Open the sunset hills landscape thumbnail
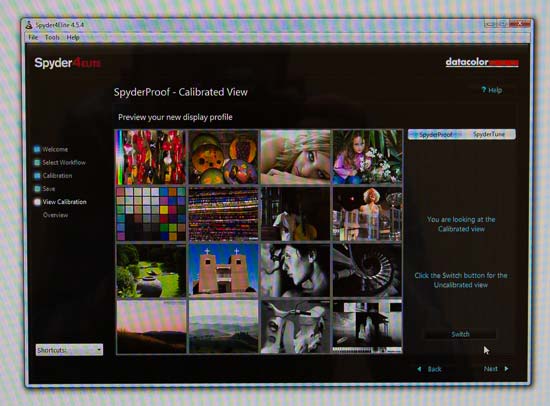Screen dimensions: 550x406 coord(151,327)
